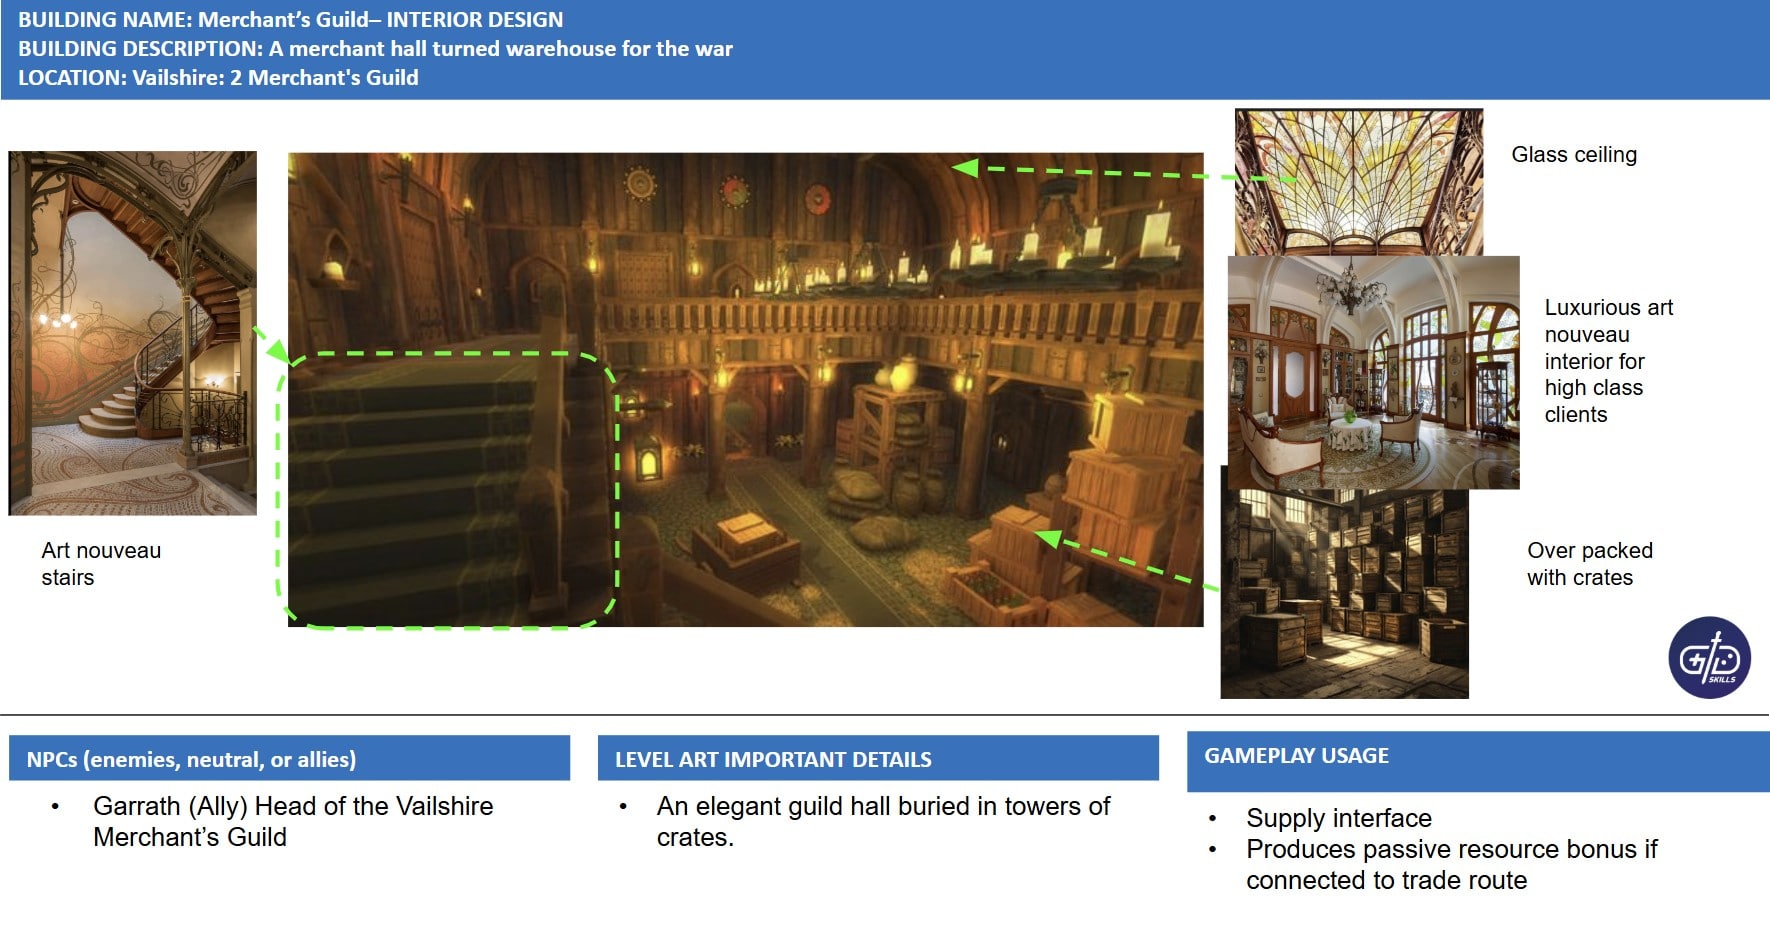
Task: Click the green arrowhead pointing at ceiling
Action: pos(965,167)
